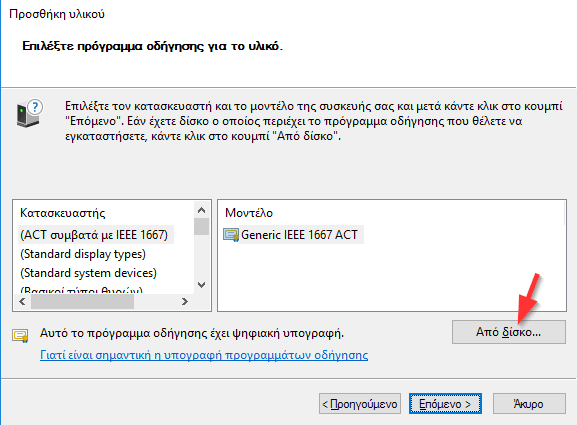Select (ACT συμβατά με IEEE 1667) manufacturer
Viewport: 577px width, 425px height.
[x=94, y=235]
